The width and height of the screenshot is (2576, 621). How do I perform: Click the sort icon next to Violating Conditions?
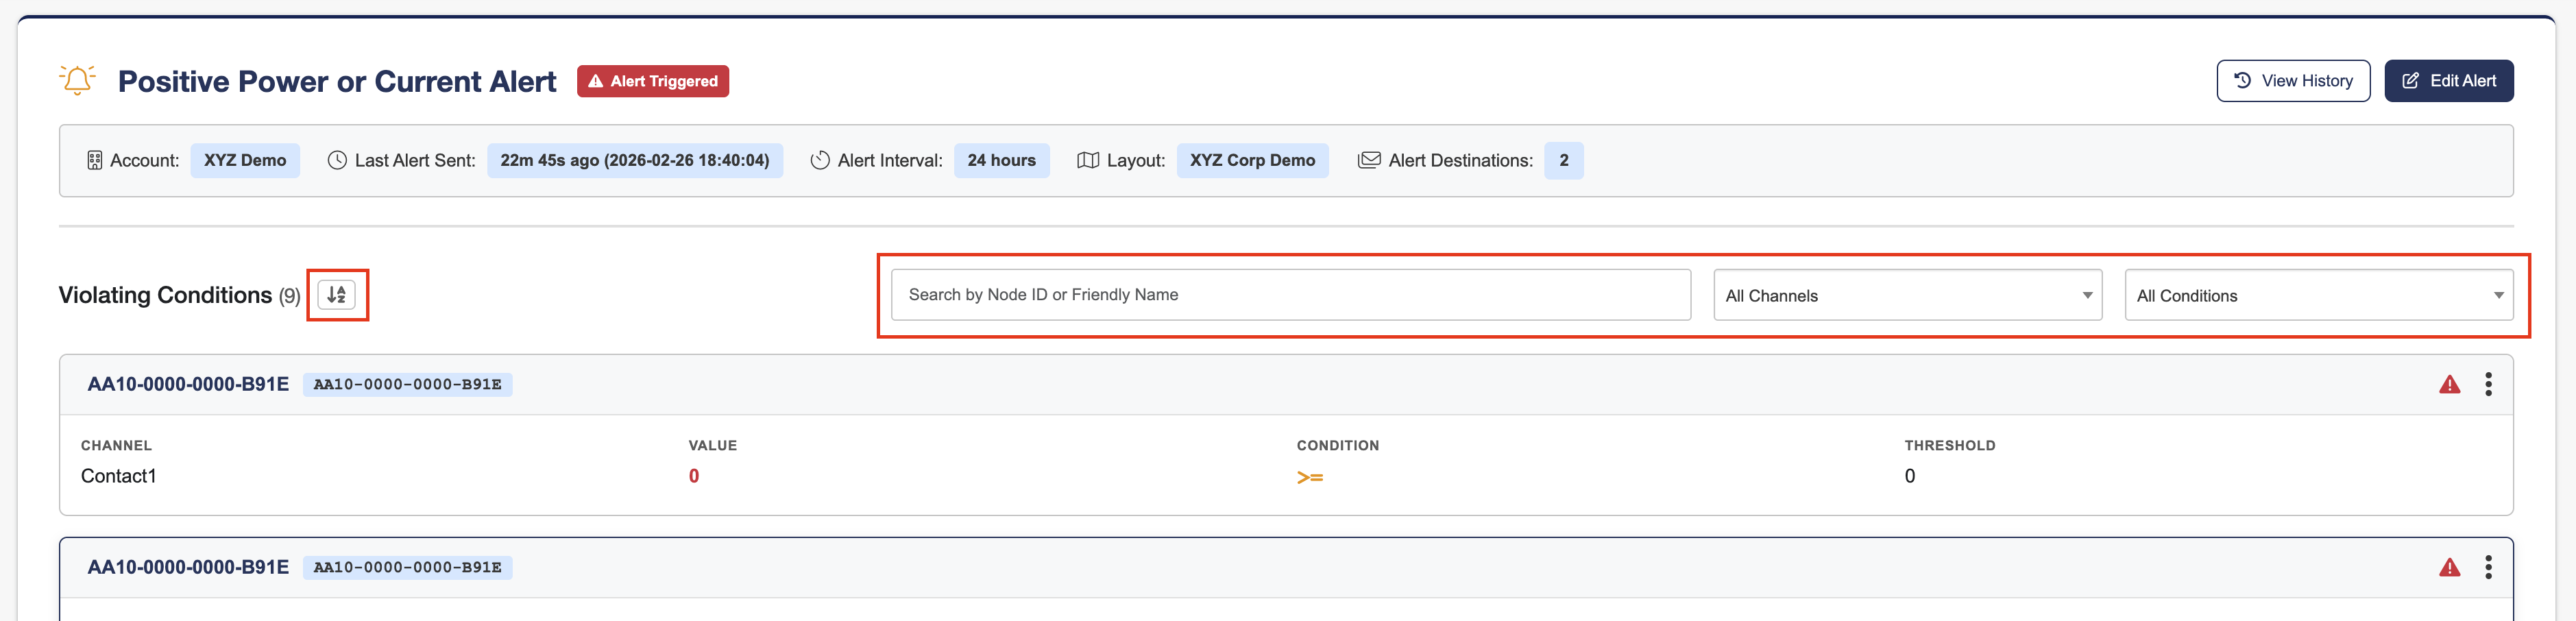click(x=336, y=294)
